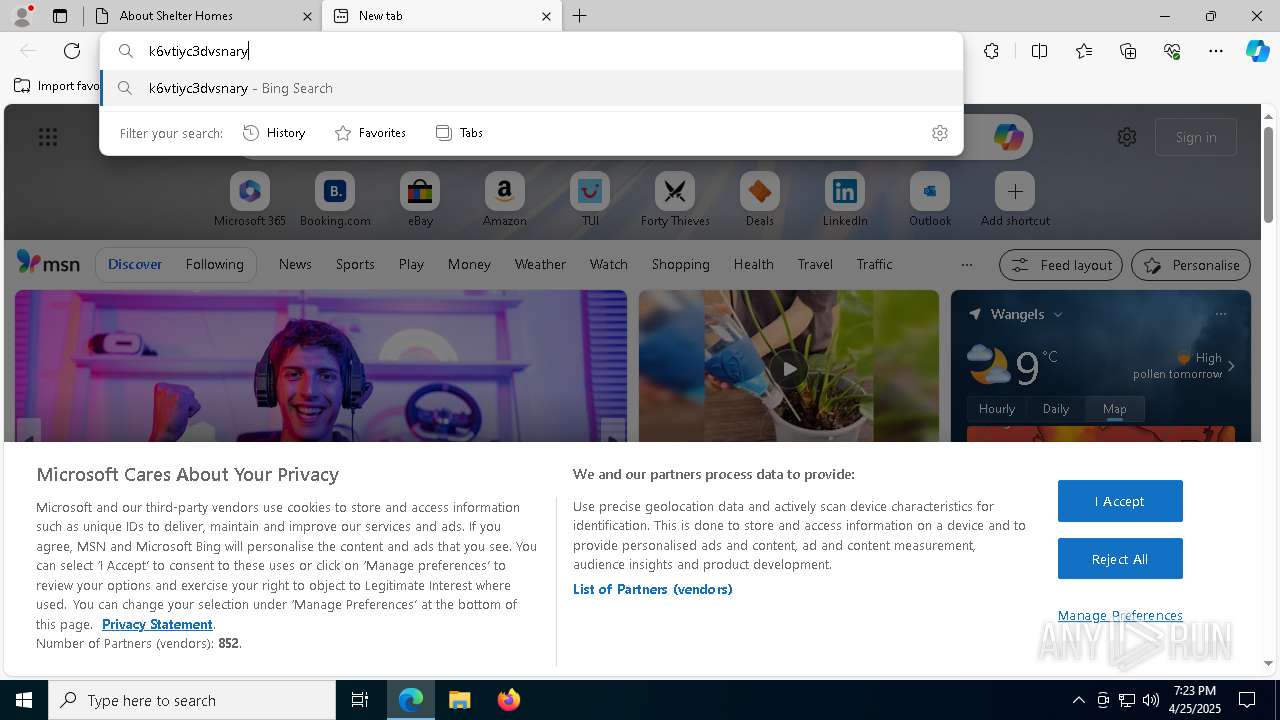1280x720 pixels.
Task: Click Import favorites bookmark item
Action: click(x=57, y=86)
